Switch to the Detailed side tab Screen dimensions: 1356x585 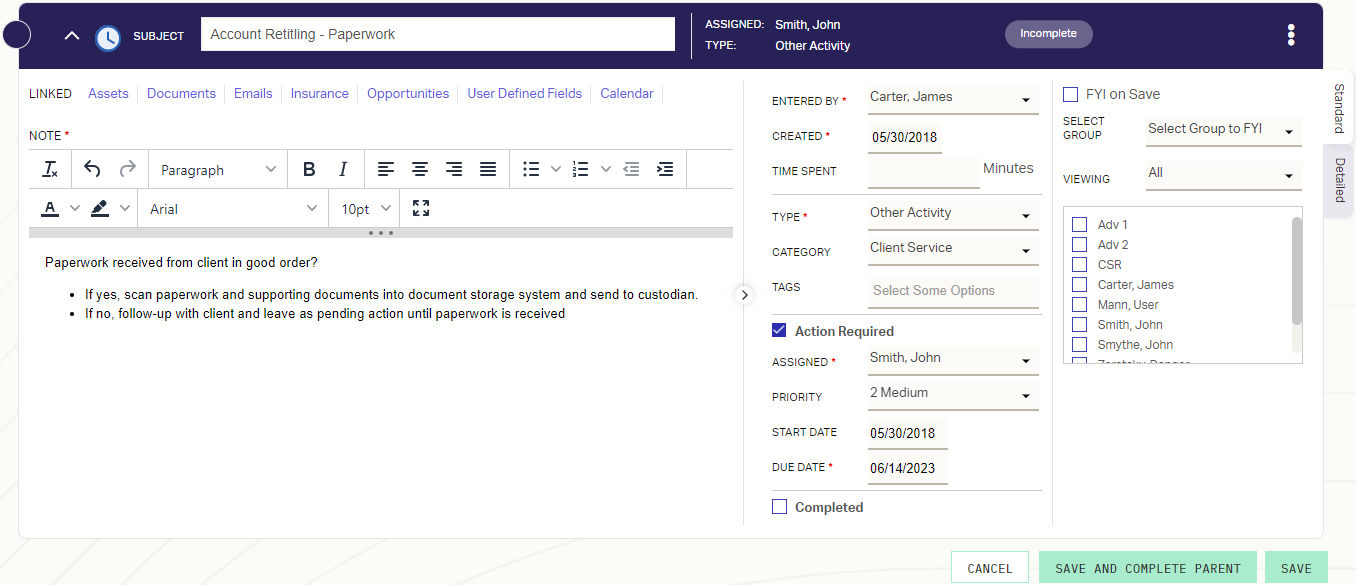pyautogui.click(x=1339, y=180)
